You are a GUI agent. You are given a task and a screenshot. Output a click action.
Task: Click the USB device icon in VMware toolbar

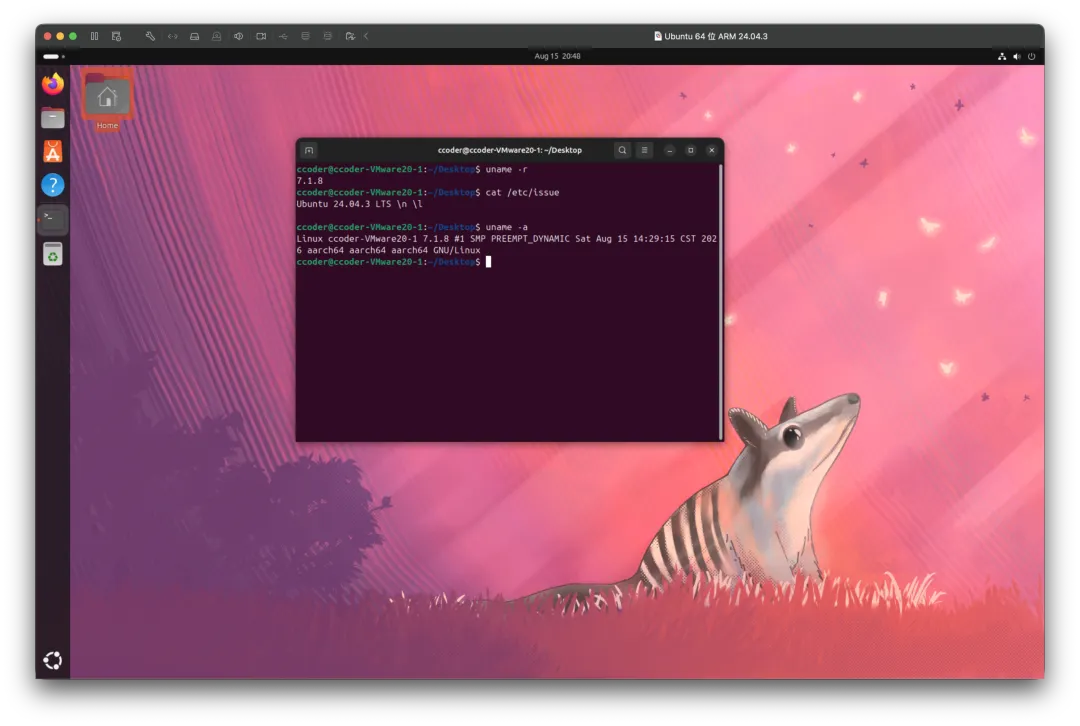tap(283, 36)
